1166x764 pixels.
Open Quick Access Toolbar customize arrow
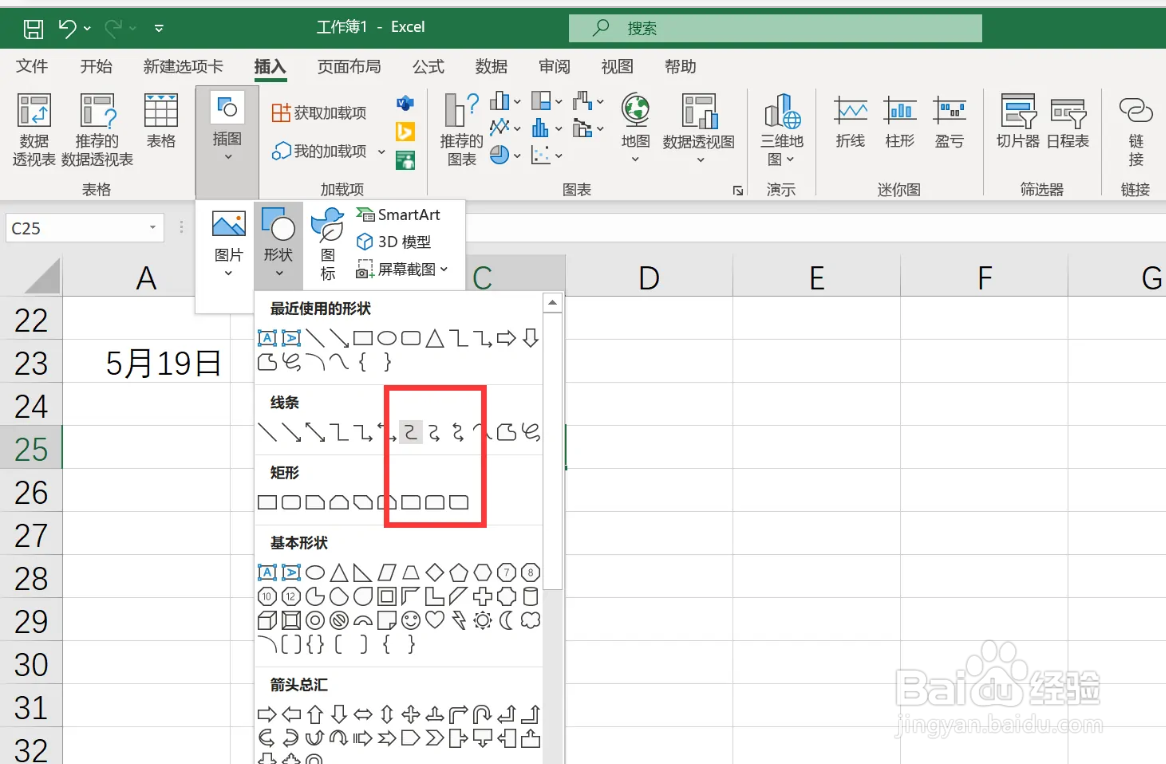click(159, 28)
